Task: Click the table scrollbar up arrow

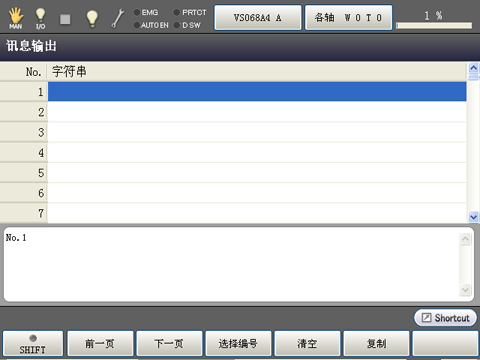Action: click(x=473, y=68)
